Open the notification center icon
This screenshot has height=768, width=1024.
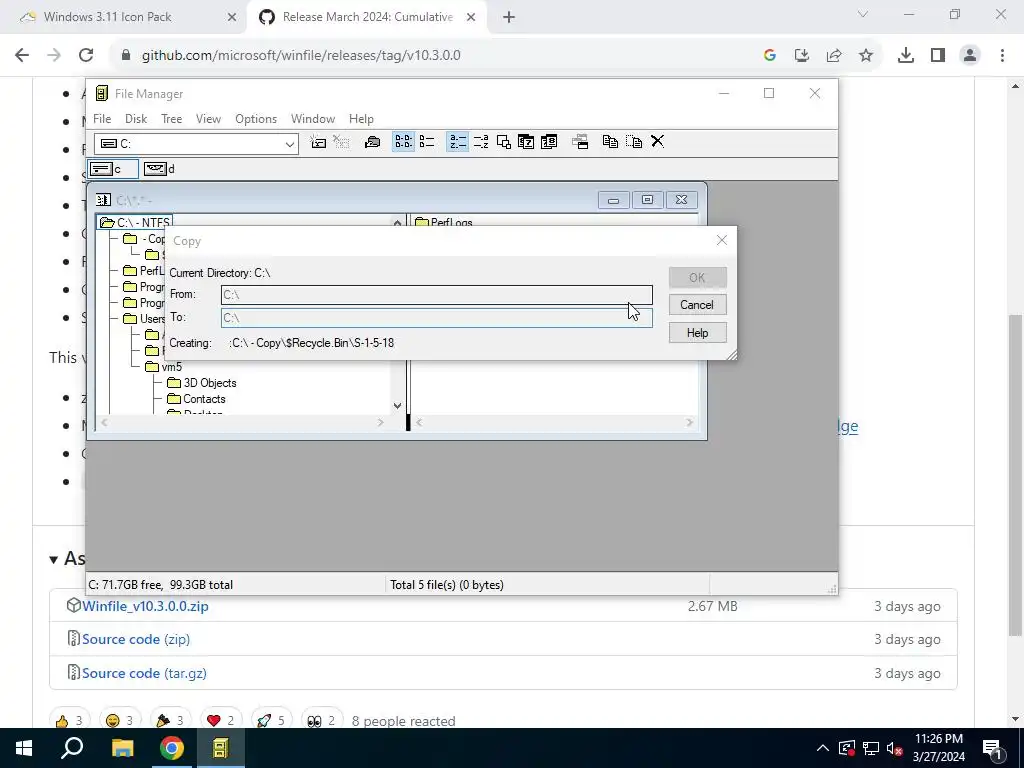[x=992, y=748]
